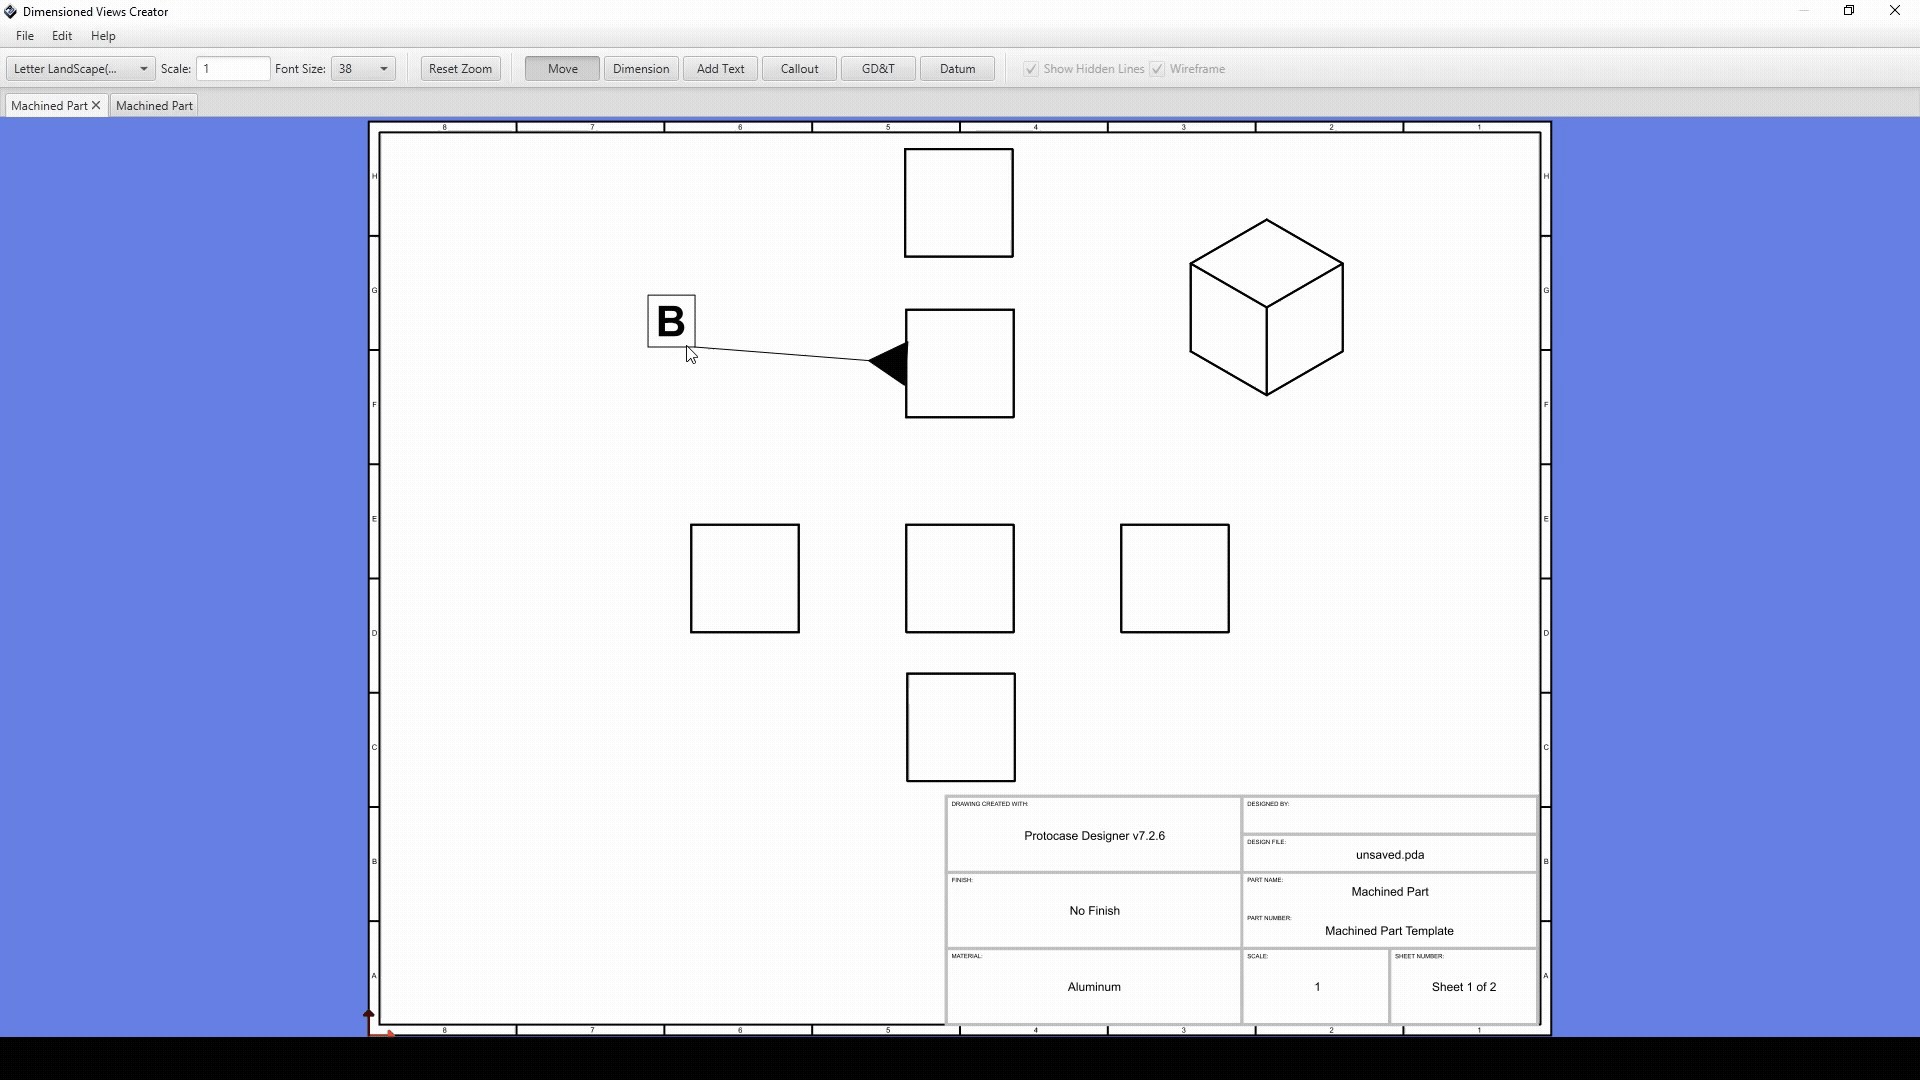Viewport: 1920px width, 1080px height.
Task: Expand the Font Size dropdown
Action: 383,69
